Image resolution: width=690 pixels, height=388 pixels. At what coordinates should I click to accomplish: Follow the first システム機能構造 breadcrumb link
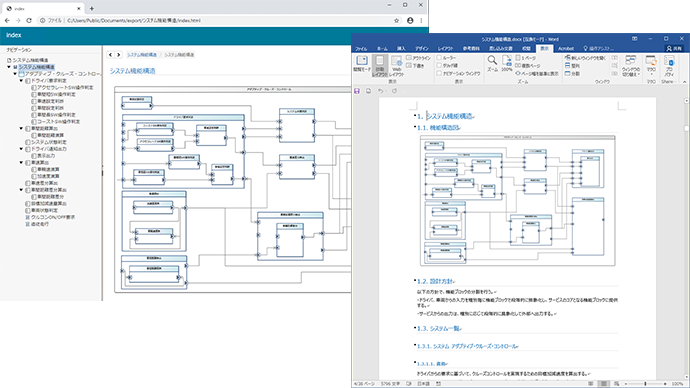[142, 55]
